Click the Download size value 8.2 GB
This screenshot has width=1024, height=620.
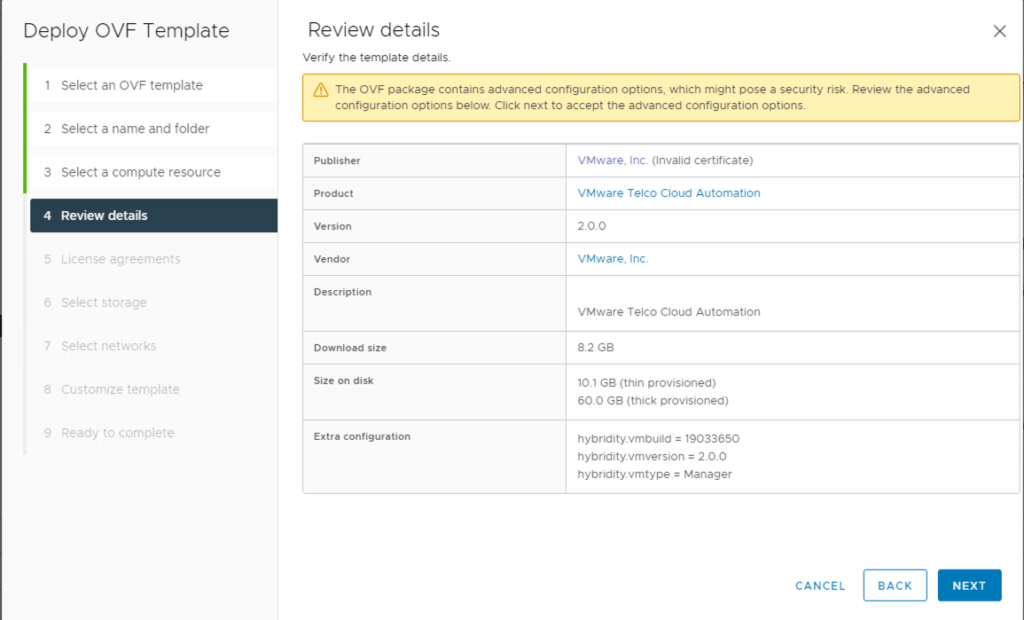pyautogui.click(x=596, y=348)
